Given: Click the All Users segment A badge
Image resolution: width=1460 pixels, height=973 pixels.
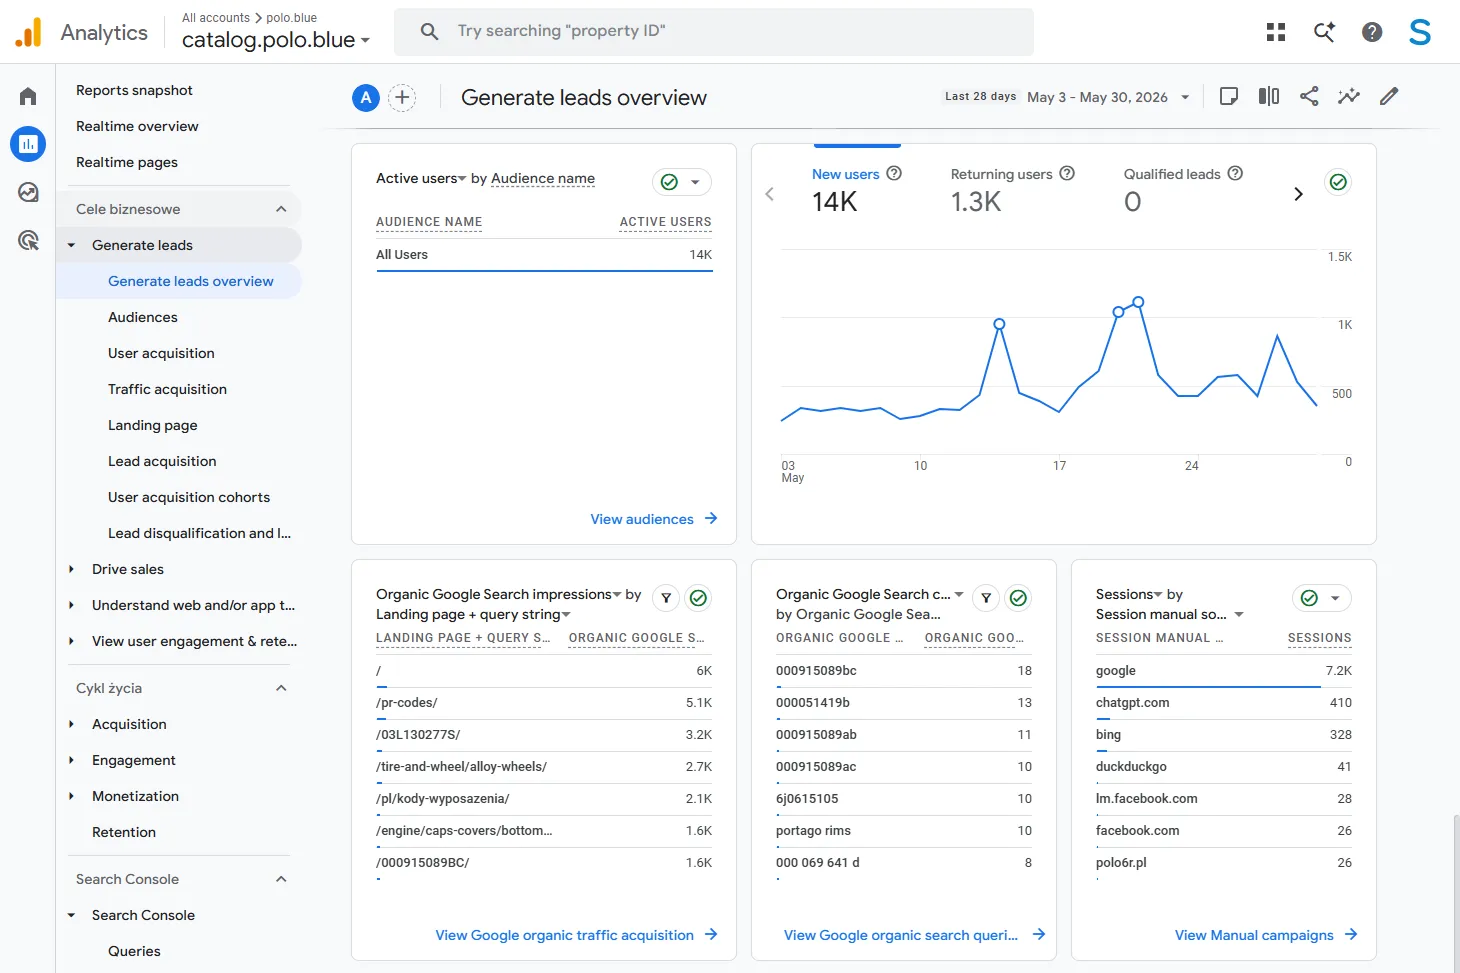Looking at the screenshot, I should click(366, 97).
